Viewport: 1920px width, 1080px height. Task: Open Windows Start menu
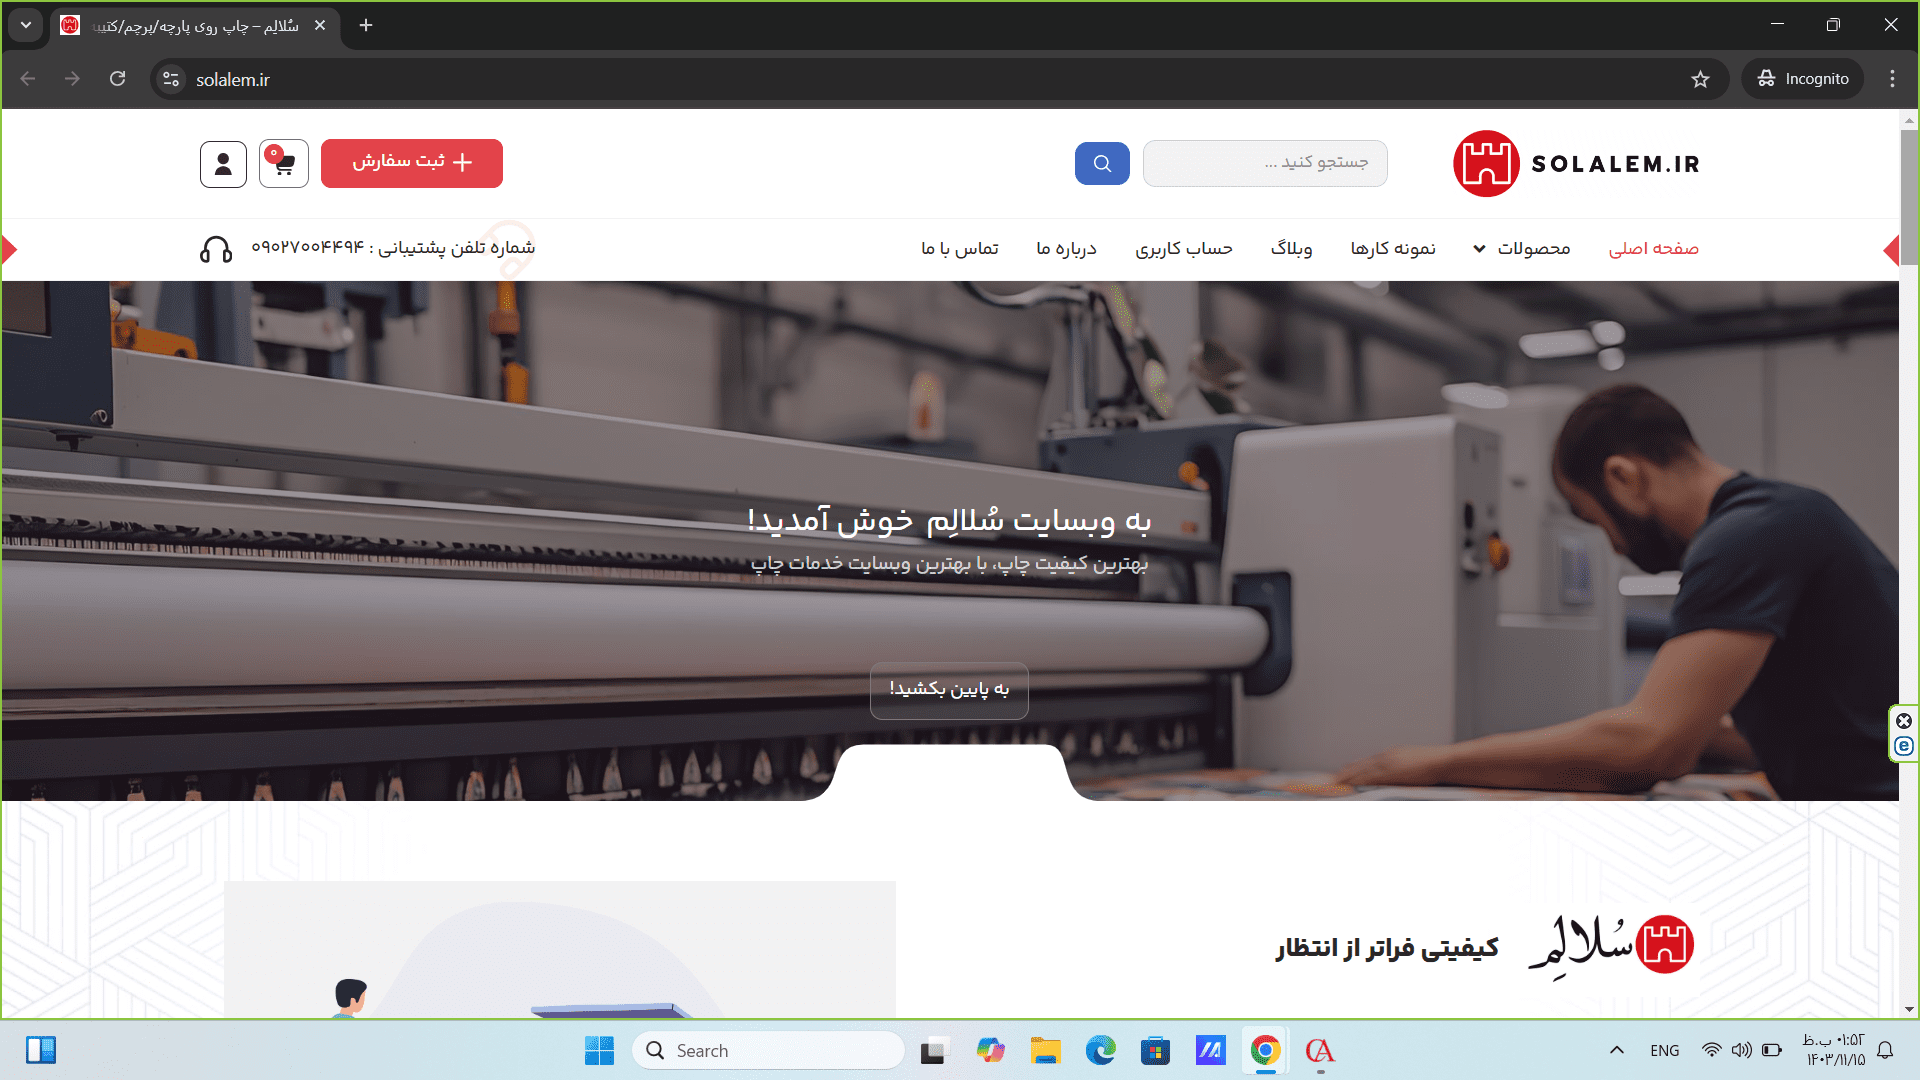coord(599,1051)
